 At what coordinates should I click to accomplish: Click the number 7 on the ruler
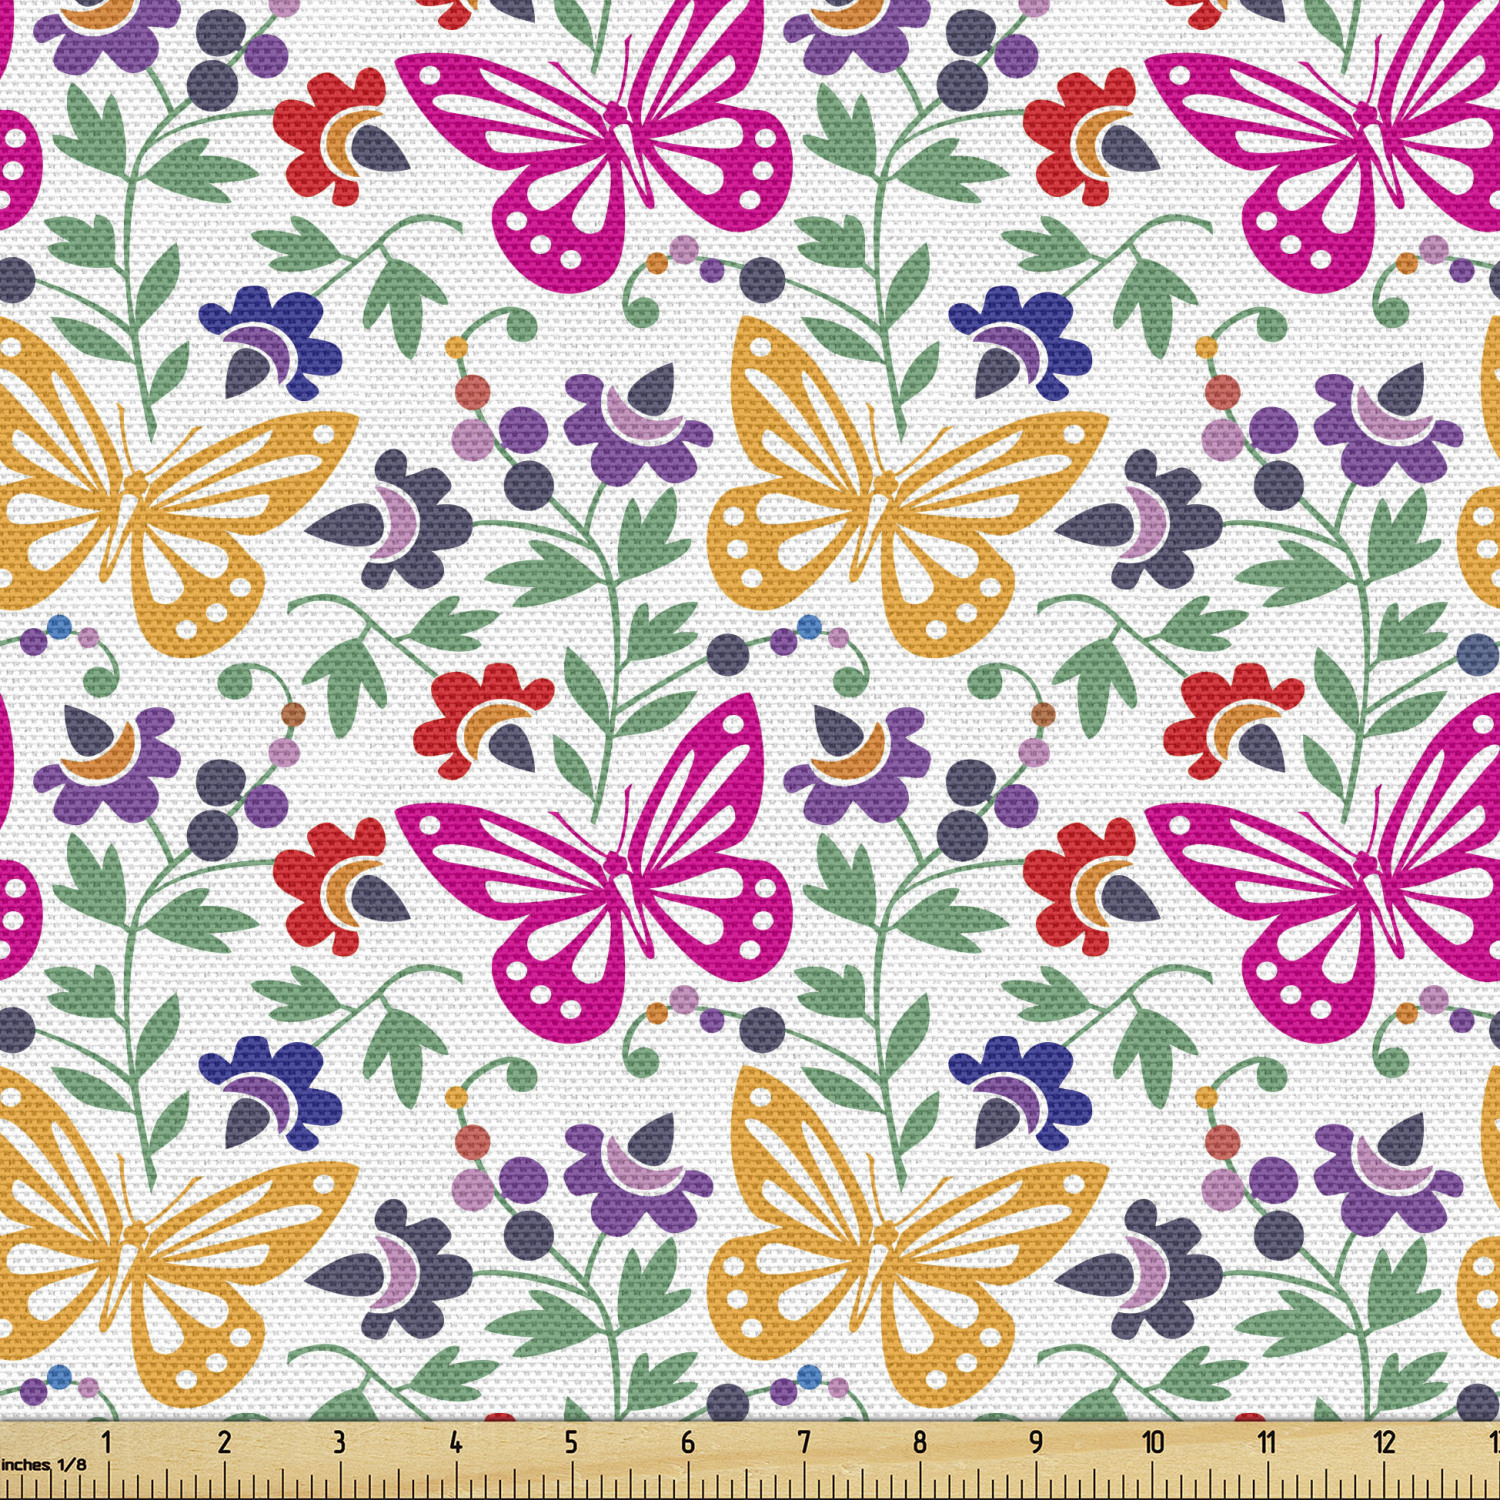(804, 1442)
